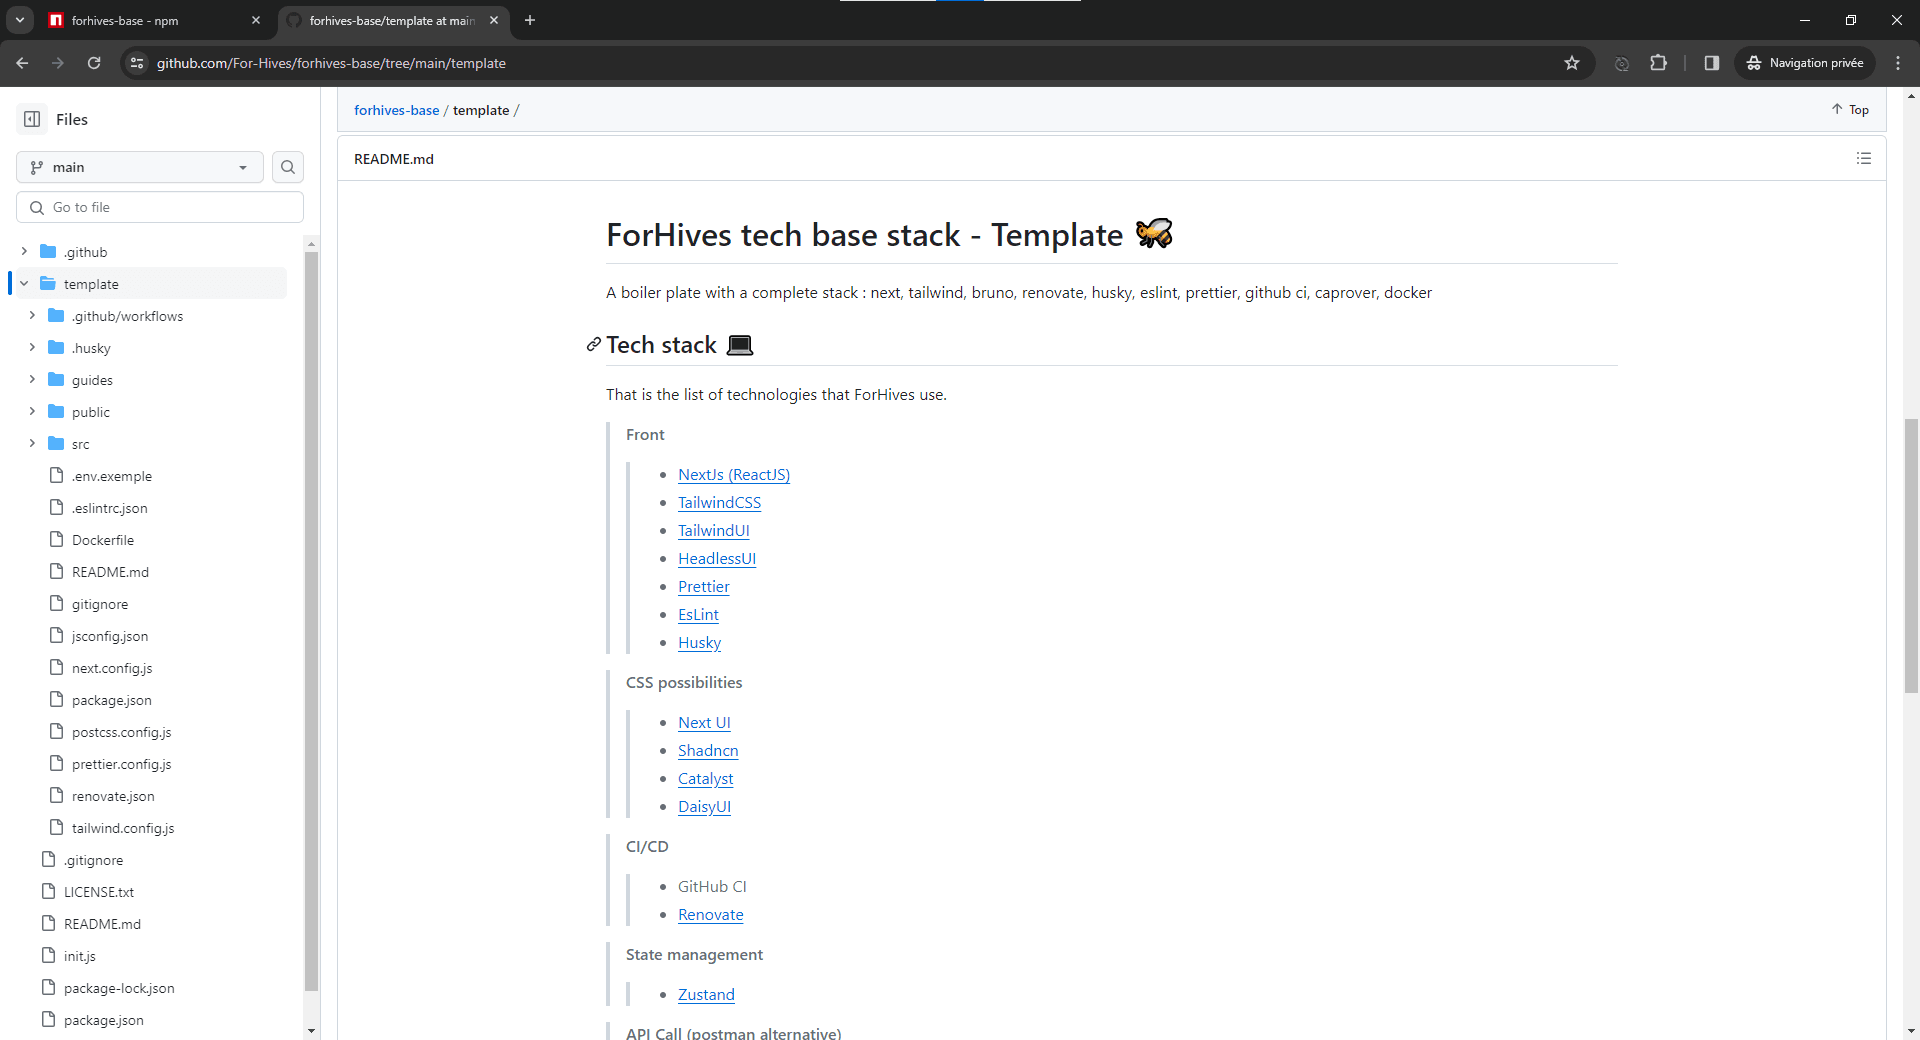1920x1040 pixels.
Task: Click the Tech stack heading anchor link icon
Action: [x=593, y=345]
